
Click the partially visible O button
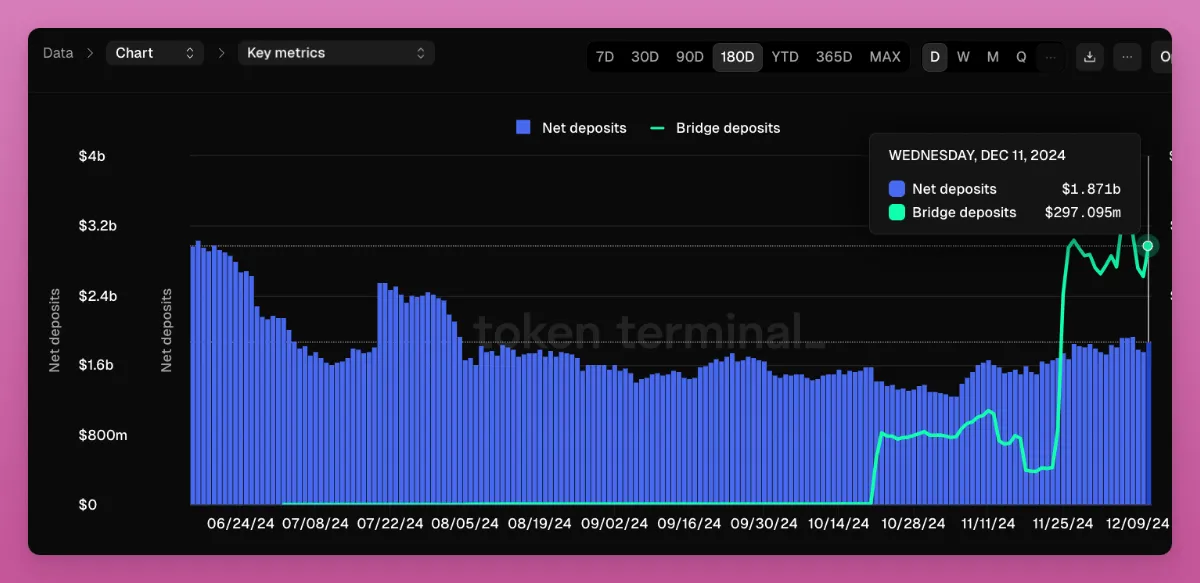click(x=1163, y=57)
